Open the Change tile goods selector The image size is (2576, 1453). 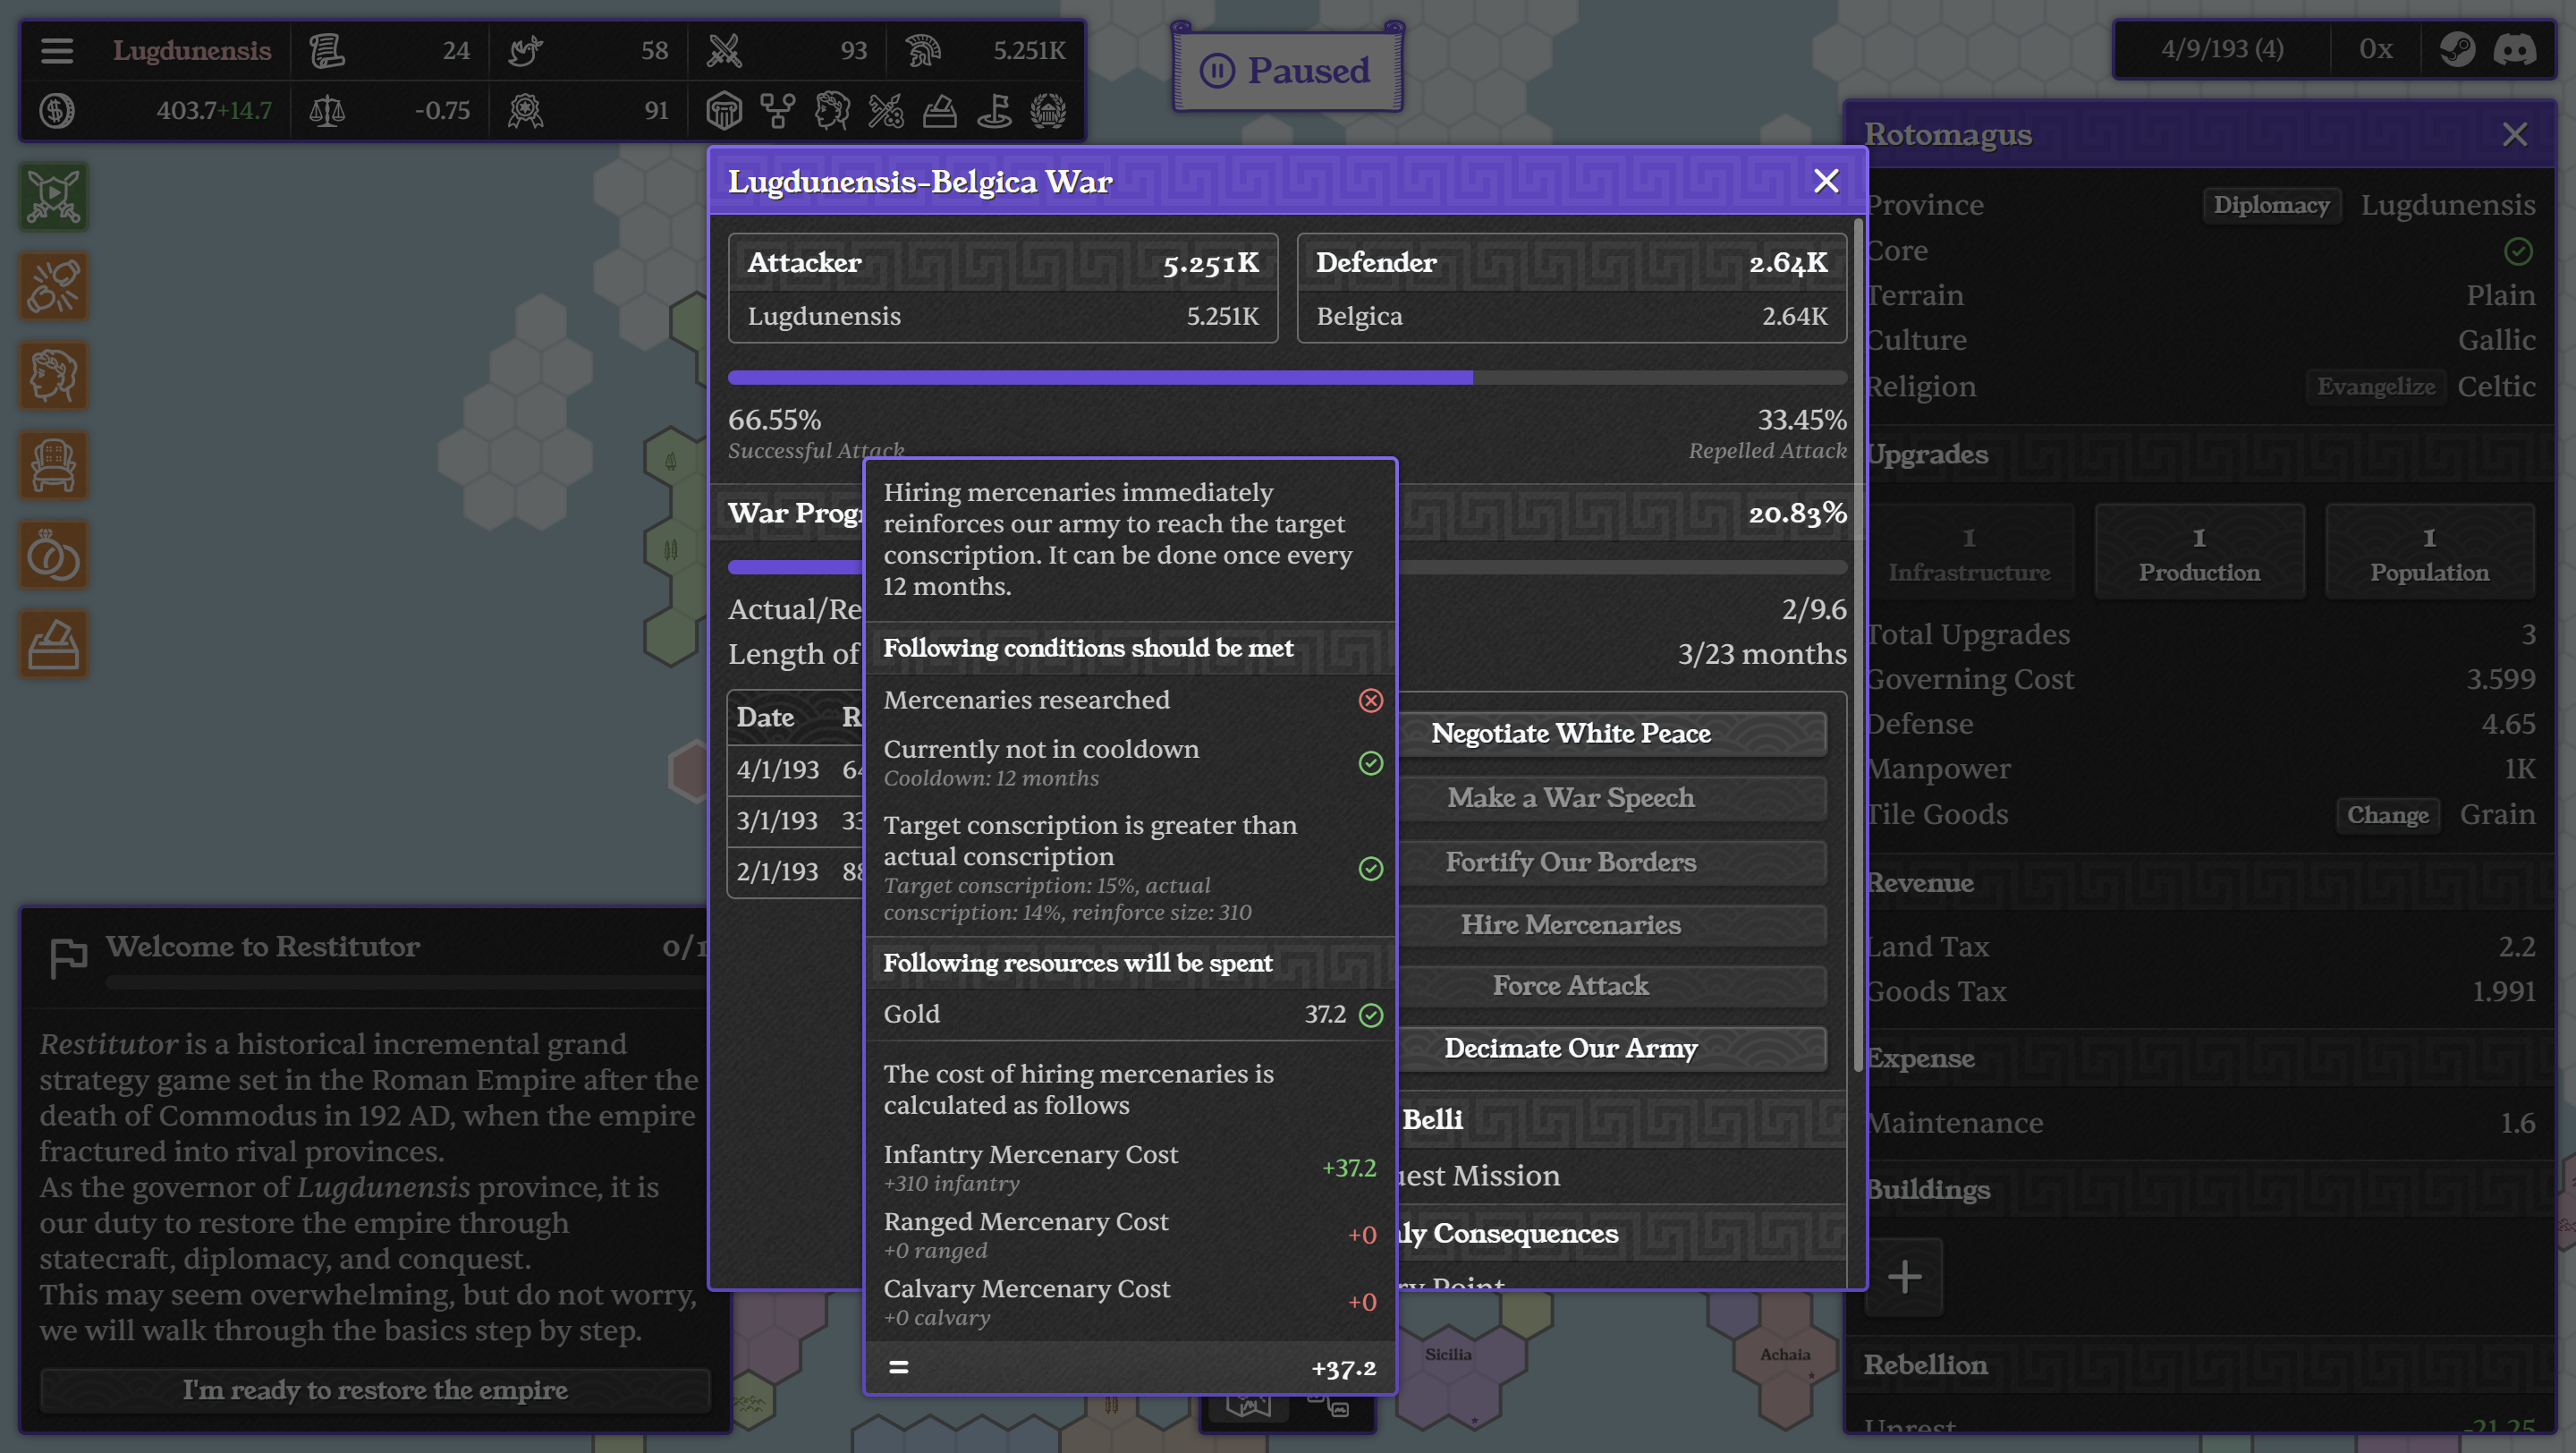coord(2387,814)
